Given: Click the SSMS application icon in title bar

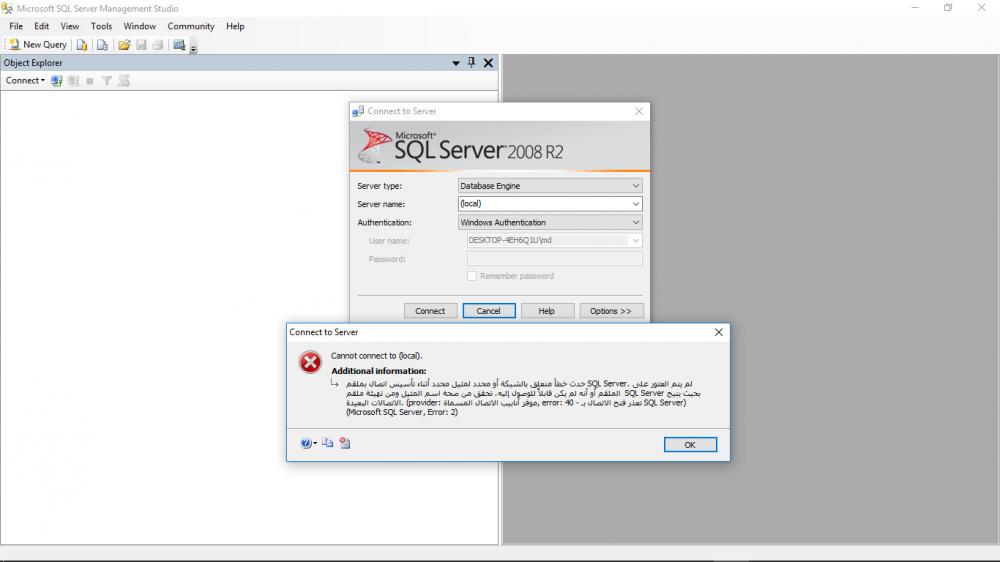Looking at the screenshot, I should pyautogui.click(x=7, y=8).
